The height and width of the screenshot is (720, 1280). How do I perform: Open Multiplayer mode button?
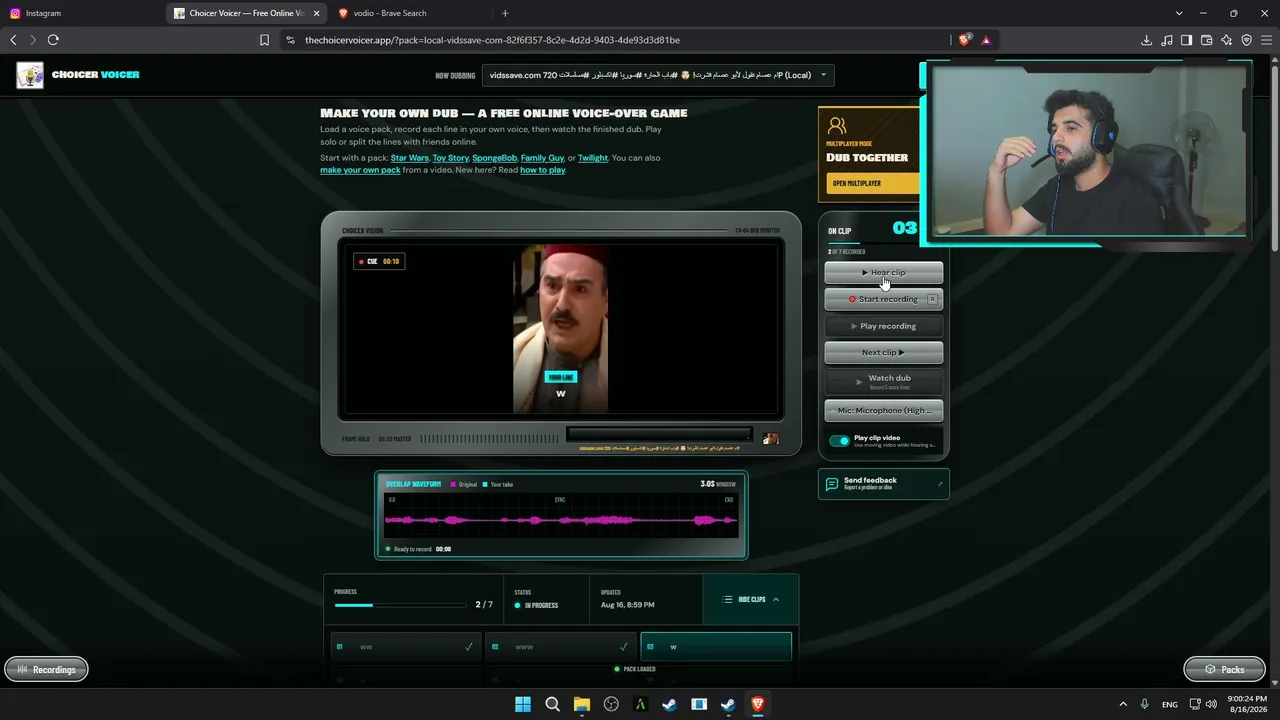pos(872,183)
